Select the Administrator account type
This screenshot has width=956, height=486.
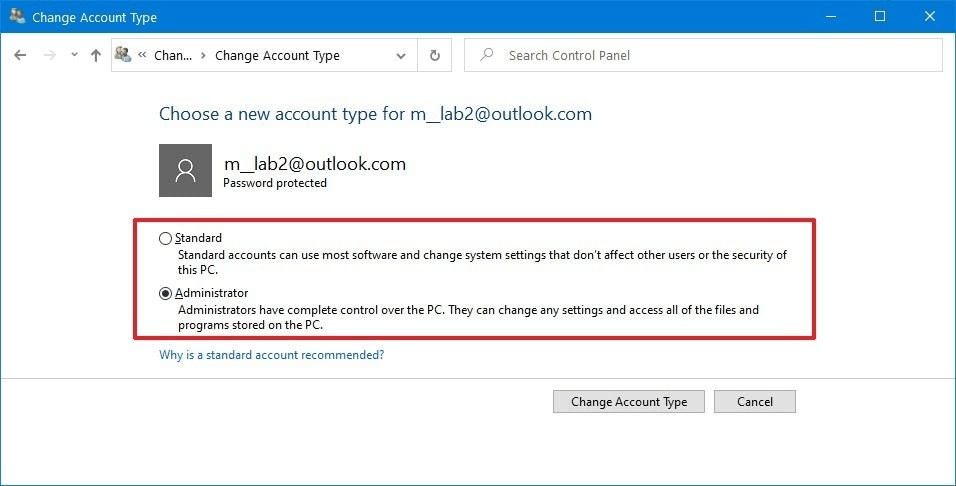click(x=165, y=293)
